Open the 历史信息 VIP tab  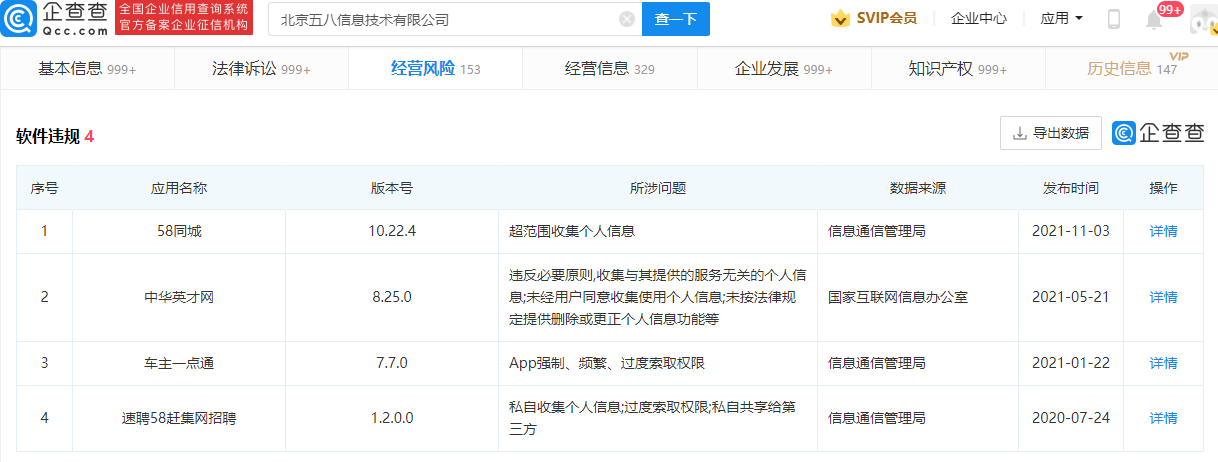[1131, 69]
